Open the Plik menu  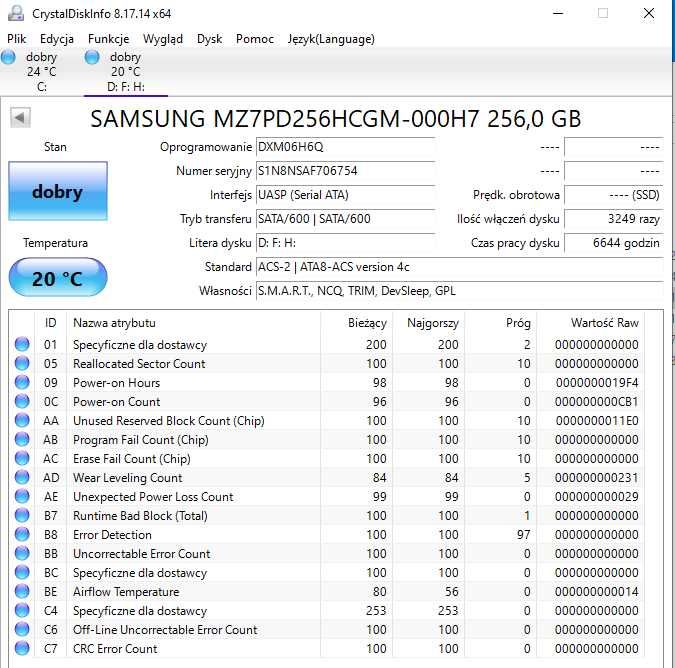tap(16, 39)
